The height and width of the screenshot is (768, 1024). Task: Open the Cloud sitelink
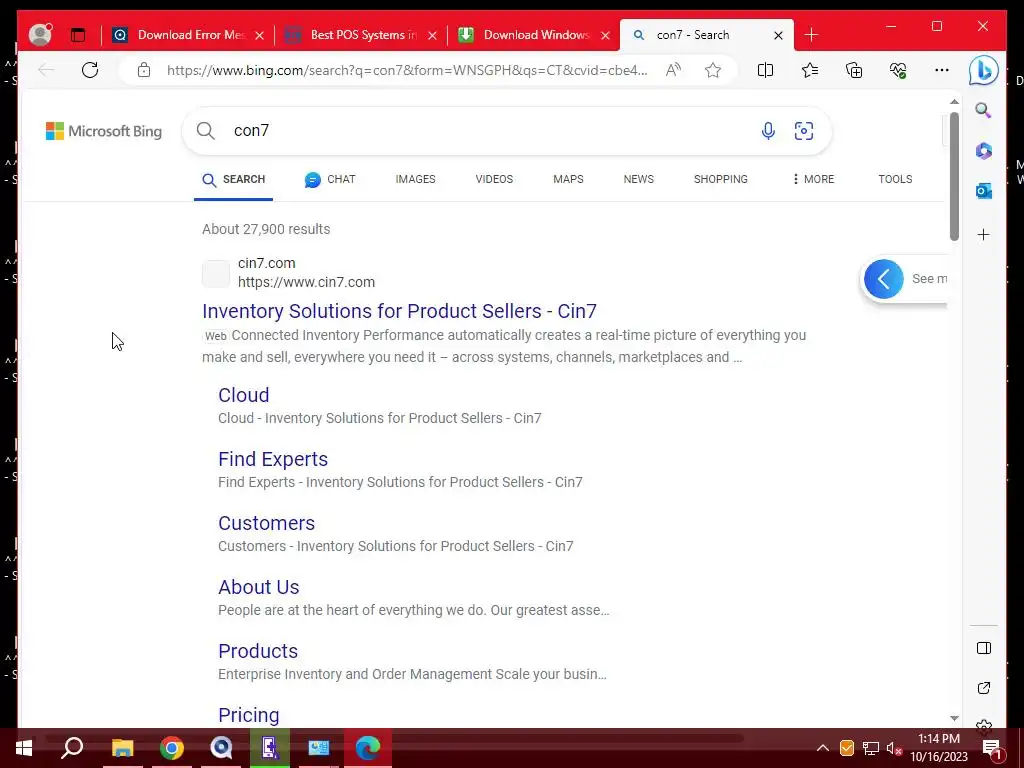(244, 395)
